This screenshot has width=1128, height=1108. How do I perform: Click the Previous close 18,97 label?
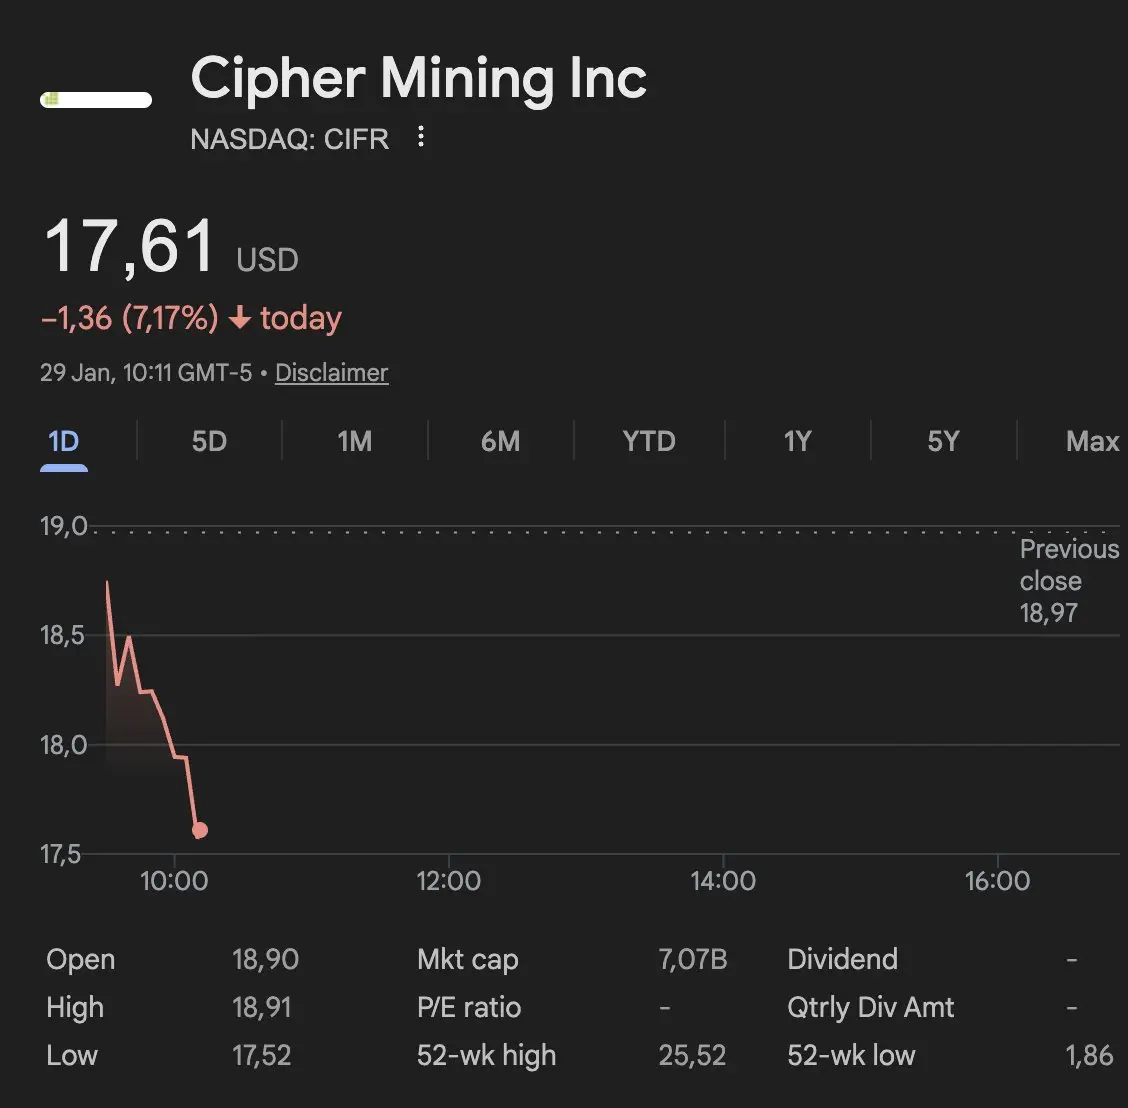pyautogui.click(x=1067, y=581)
